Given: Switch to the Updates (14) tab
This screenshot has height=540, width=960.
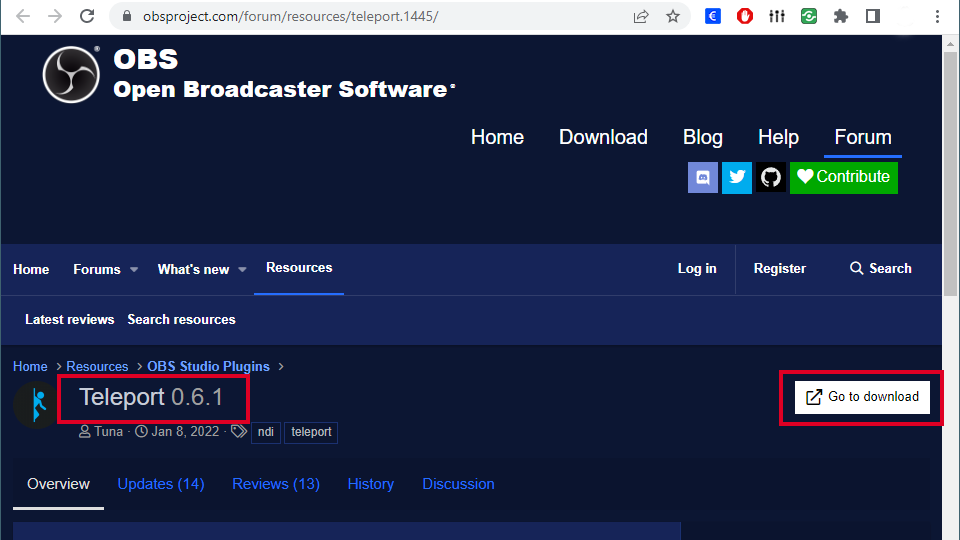Looking at the screenshot, I should pyautogui.click(x=161, y=484).
